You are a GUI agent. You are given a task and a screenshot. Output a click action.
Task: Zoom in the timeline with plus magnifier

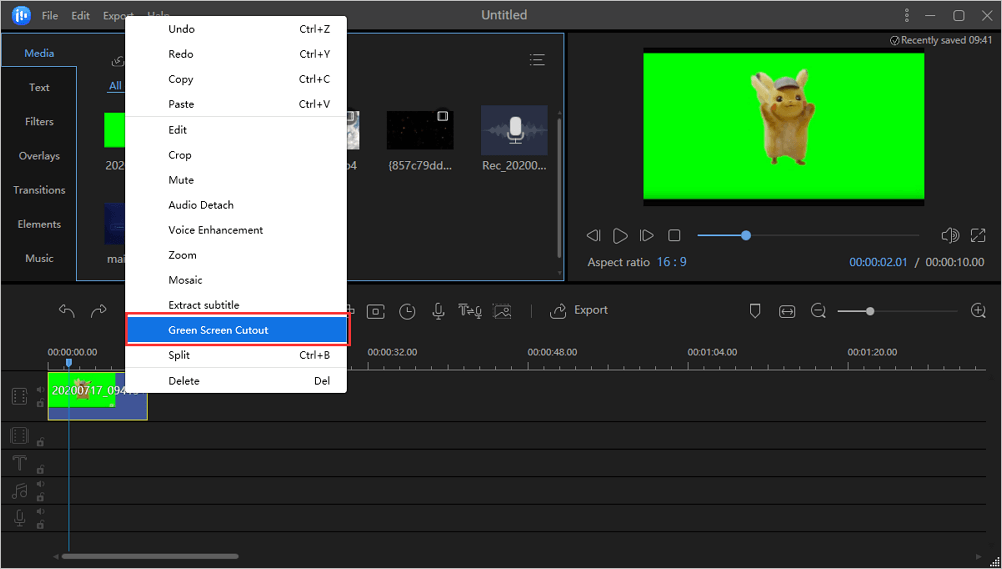[978, 311]
